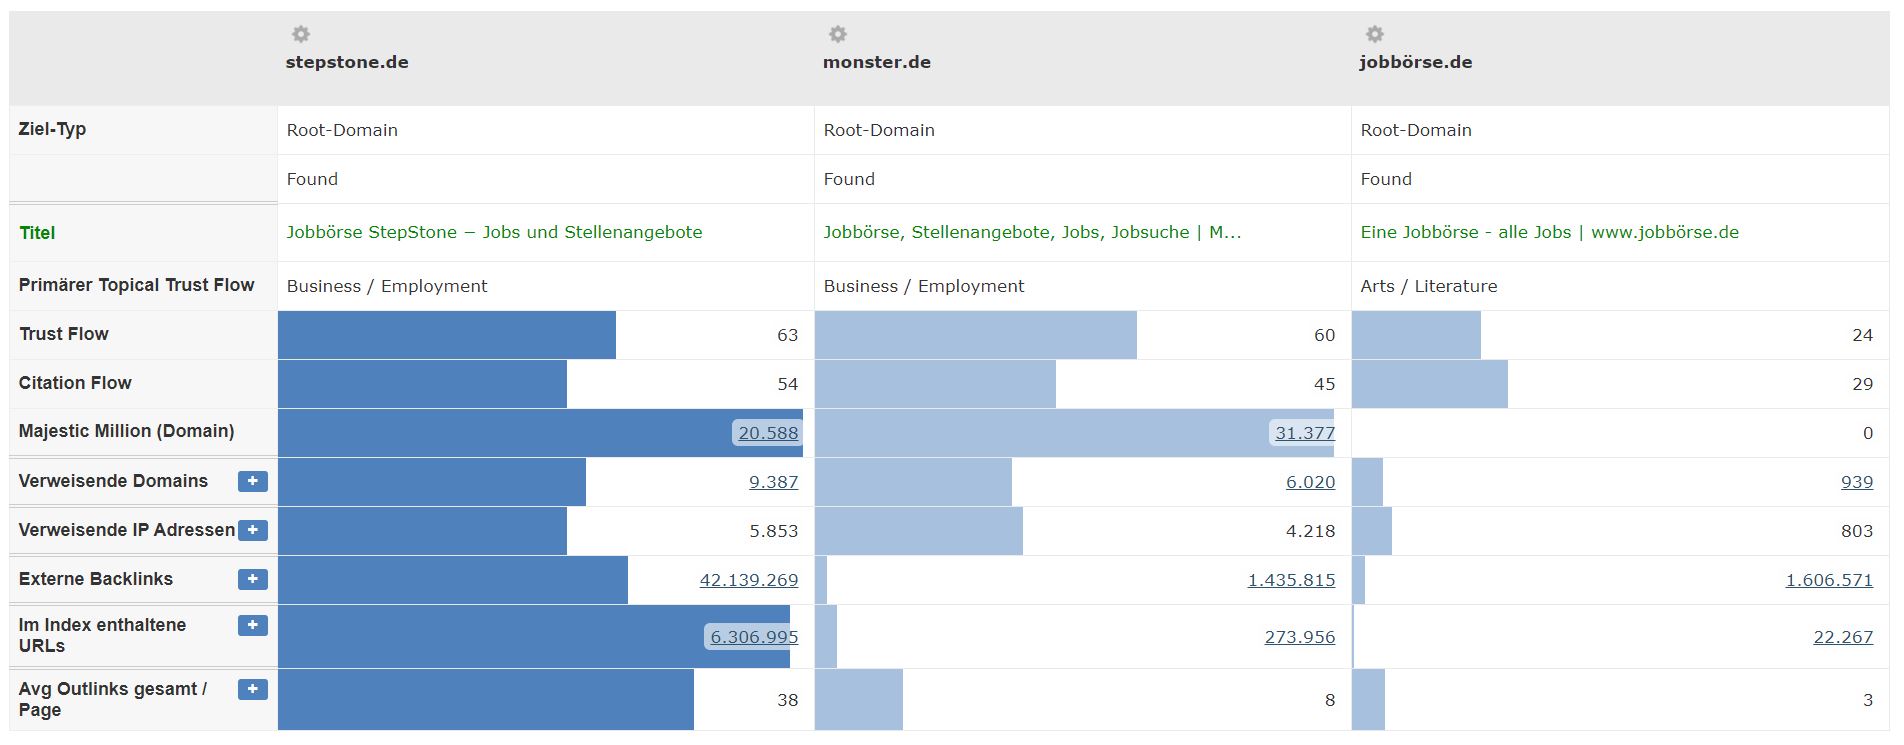Select the jobbörse.de column header
Viewport: 1904px width, 745px height.
point(1415,62)
